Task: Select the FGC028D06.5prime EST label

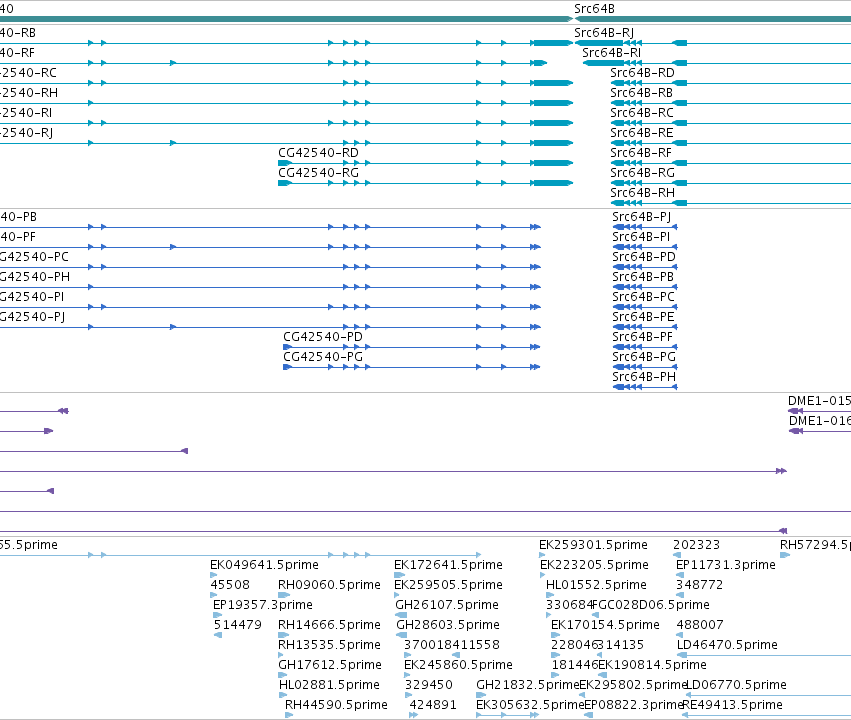Action: (651, 606)
